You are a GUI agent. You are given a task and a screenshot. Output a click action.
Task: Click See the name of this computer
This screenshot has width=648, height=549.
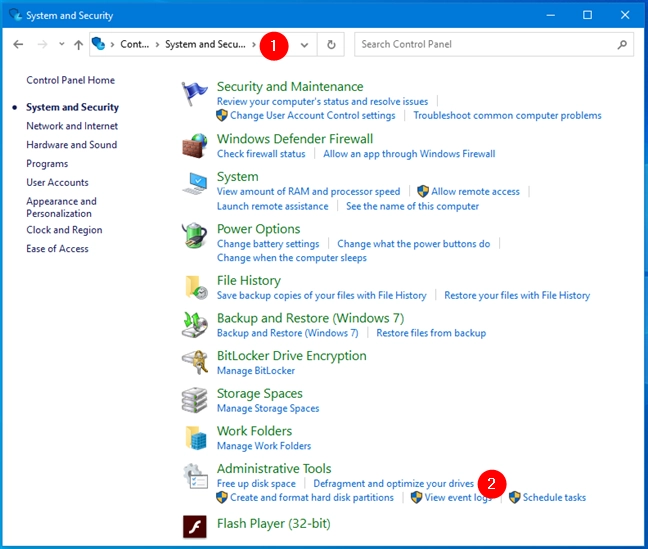tap(412, 206)
